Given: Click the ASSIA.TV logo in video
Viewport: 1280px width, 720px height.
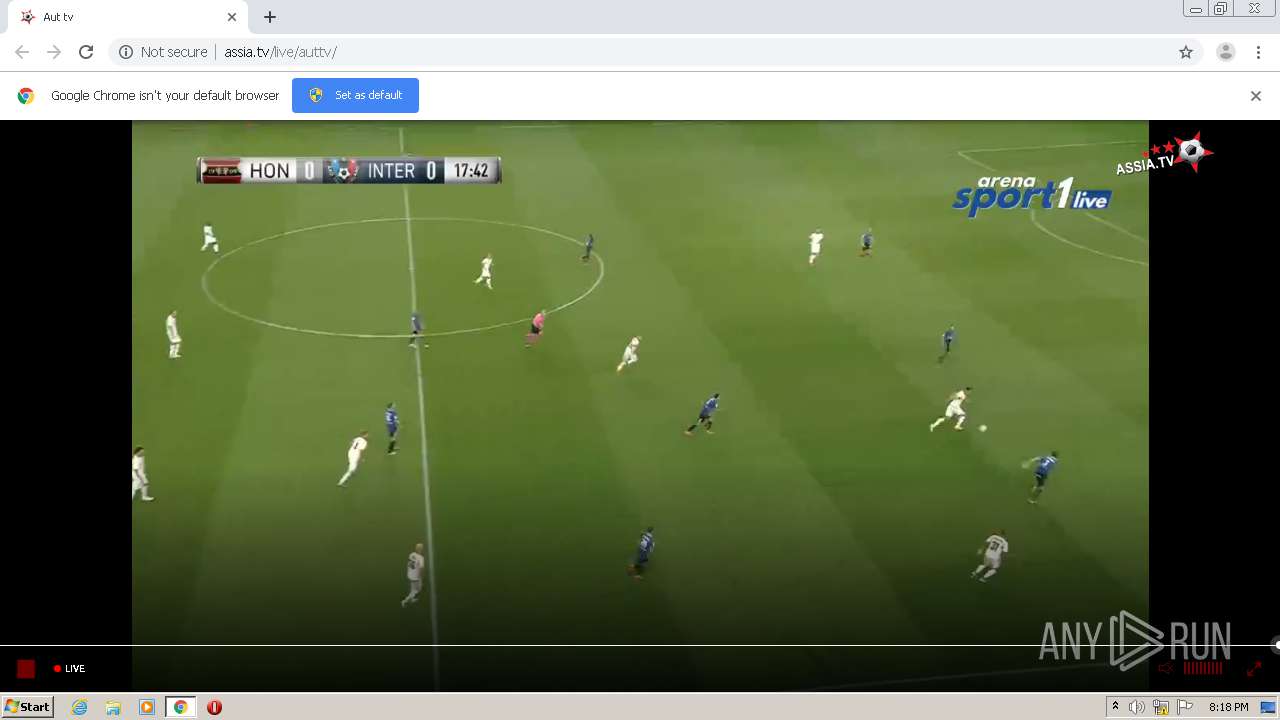Looking at the screenshot, I should pyautogui.click(x=1166, y=153).
